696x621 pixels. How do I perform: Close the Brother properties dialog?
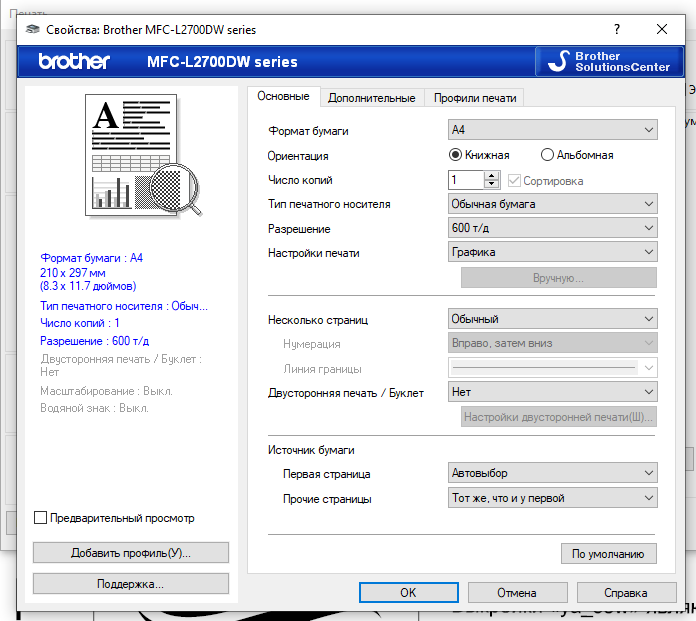tap(661, 29)
